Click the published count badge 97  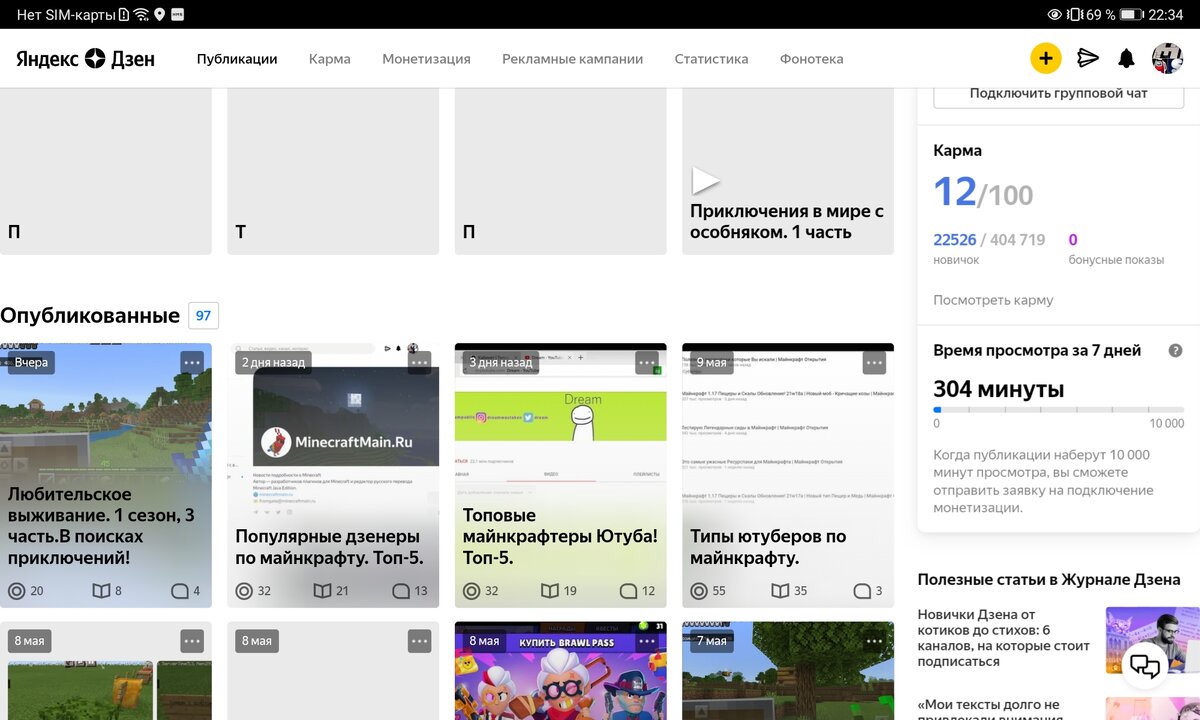203,316
